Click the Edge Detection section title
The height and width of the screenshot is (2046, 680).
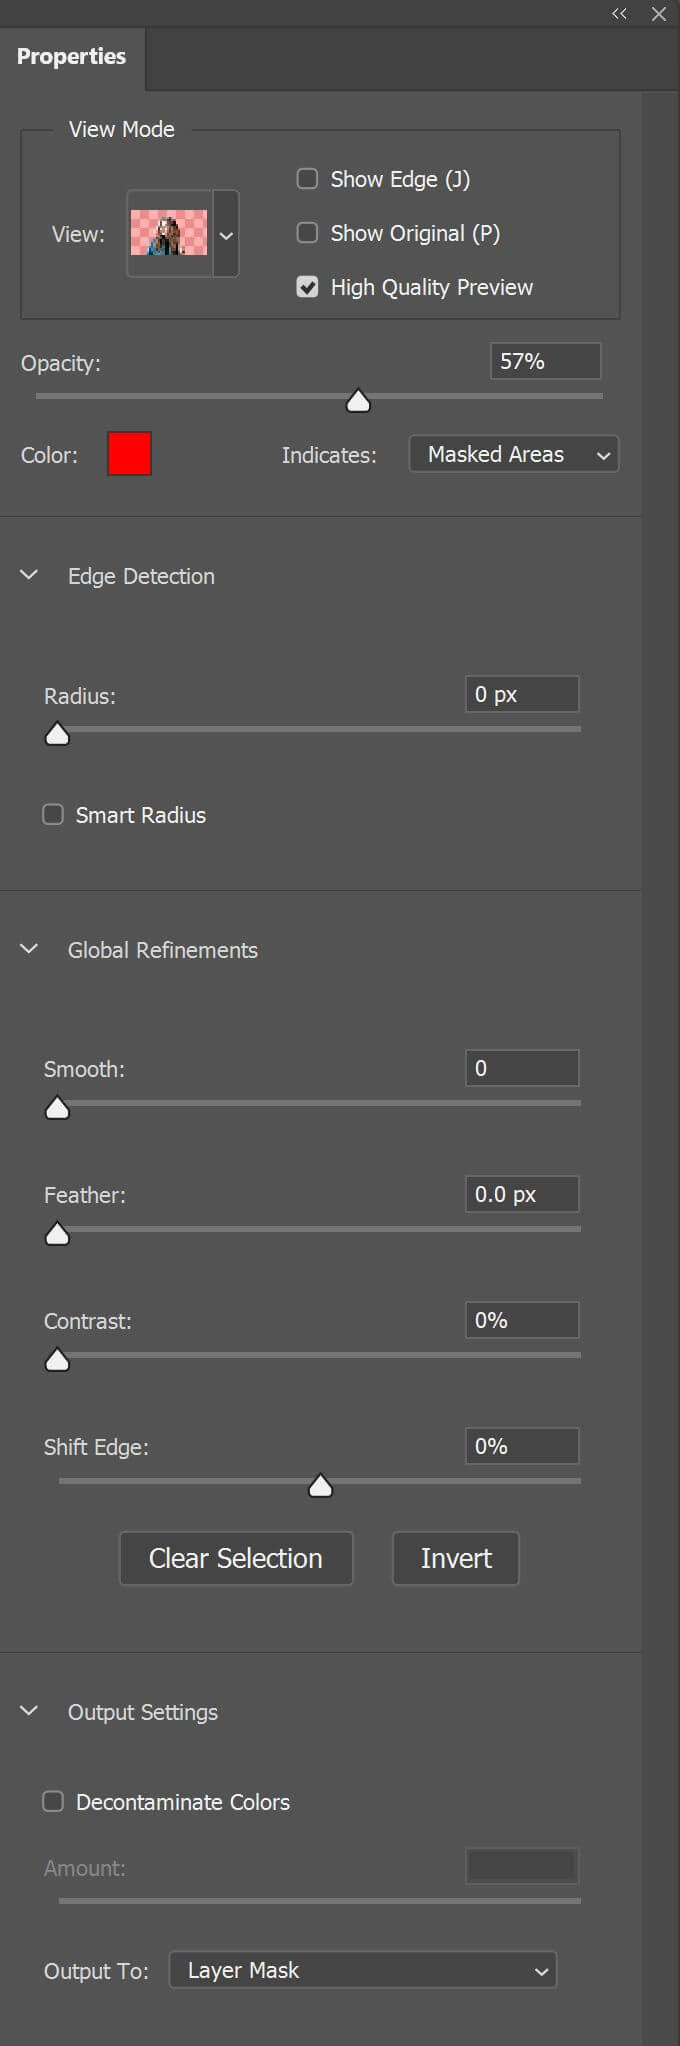coord(141,576)
